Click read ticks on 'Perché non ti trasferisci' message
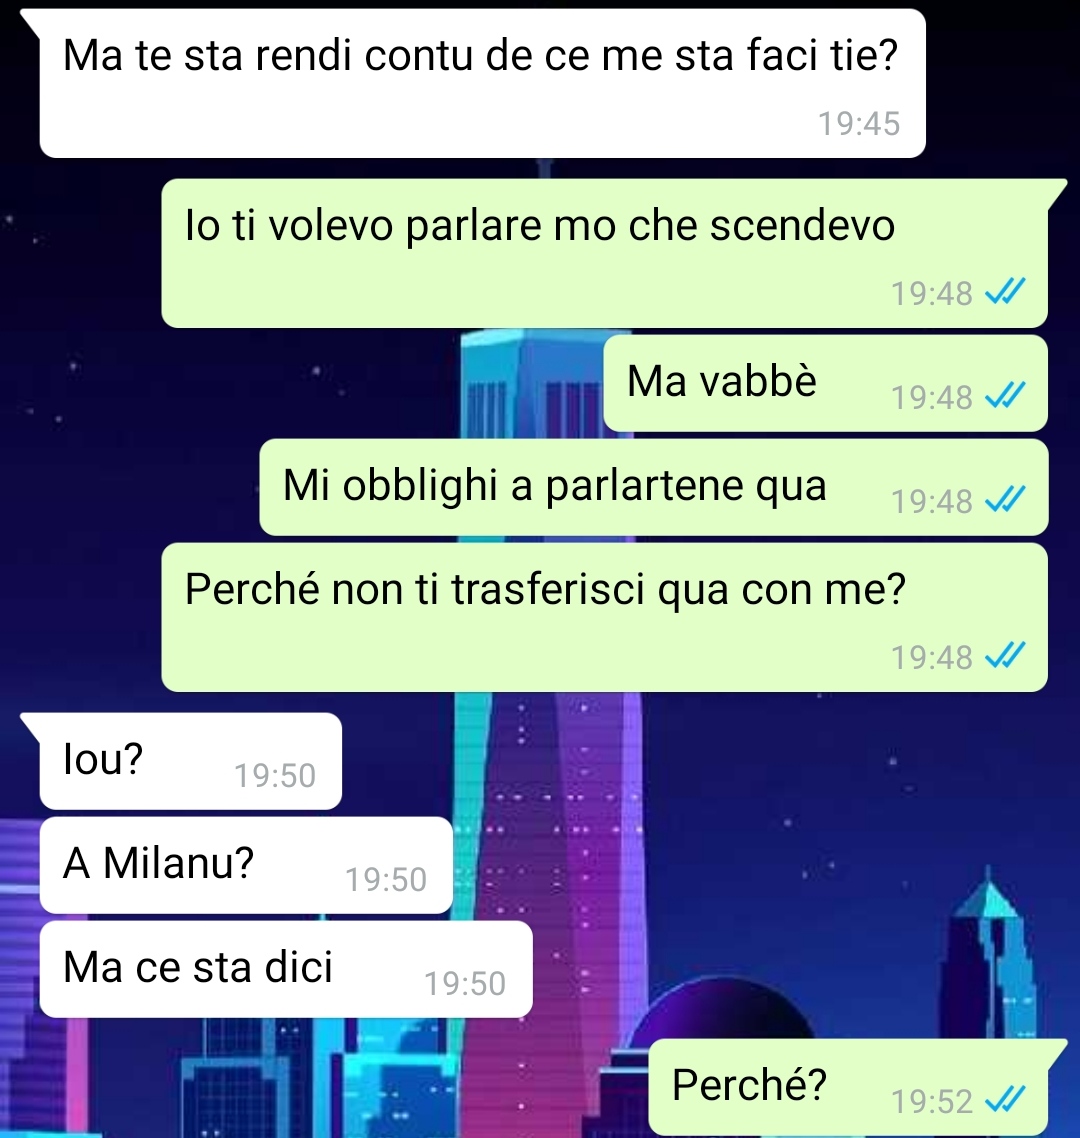The height and width of the screenshot is (1138, 1080). [1005, 656]
